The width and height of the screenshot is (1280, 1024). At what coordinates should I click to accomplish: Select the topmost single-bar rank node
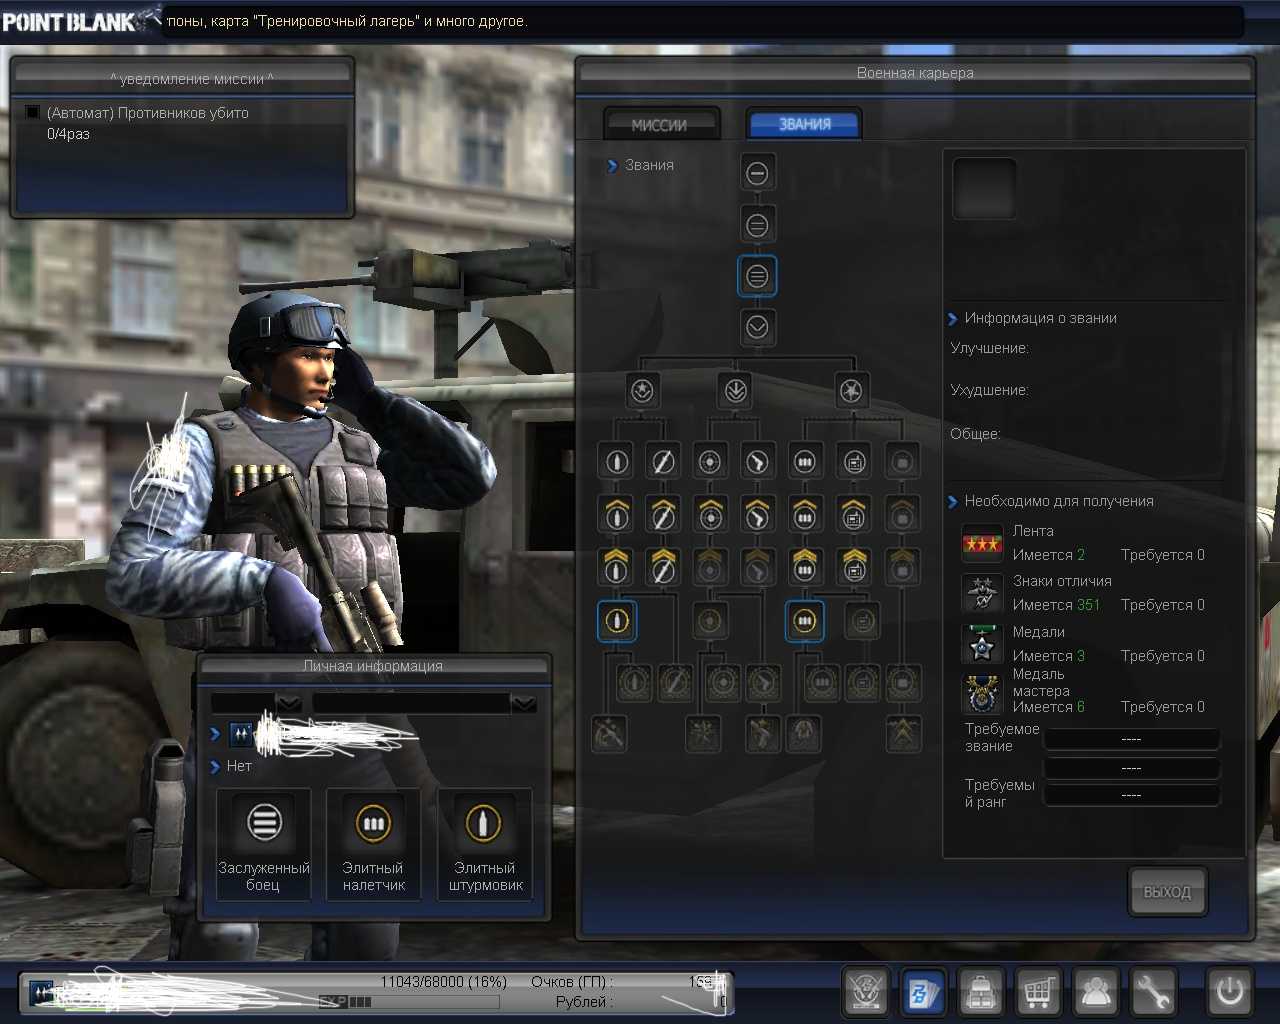pyautogui.click(x=757, y=173)
